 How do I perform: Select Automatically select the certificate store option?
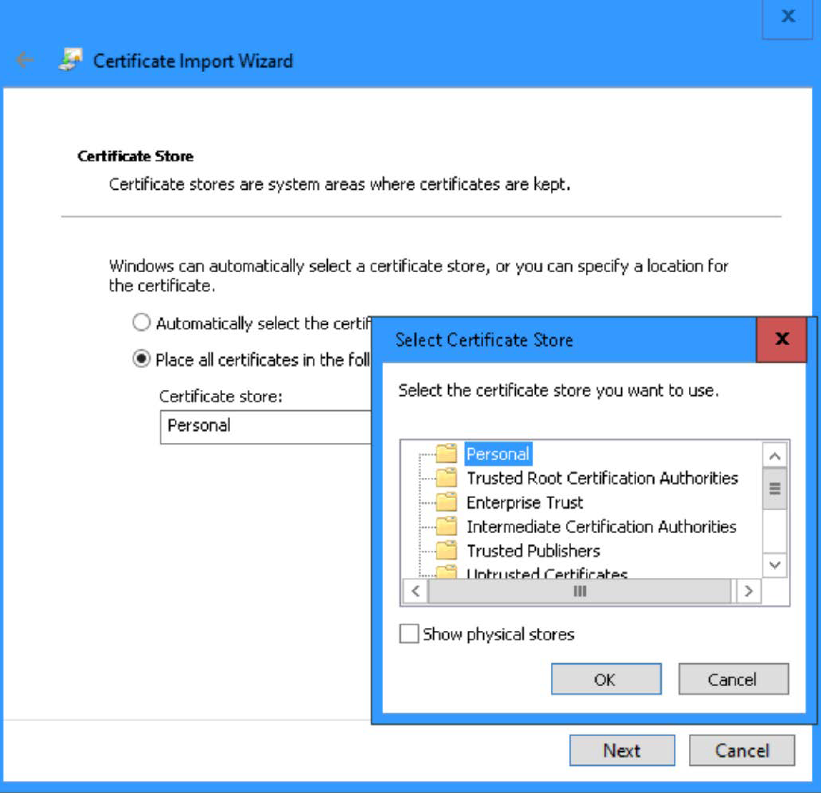pyautogui.click(x=142, y=323)
